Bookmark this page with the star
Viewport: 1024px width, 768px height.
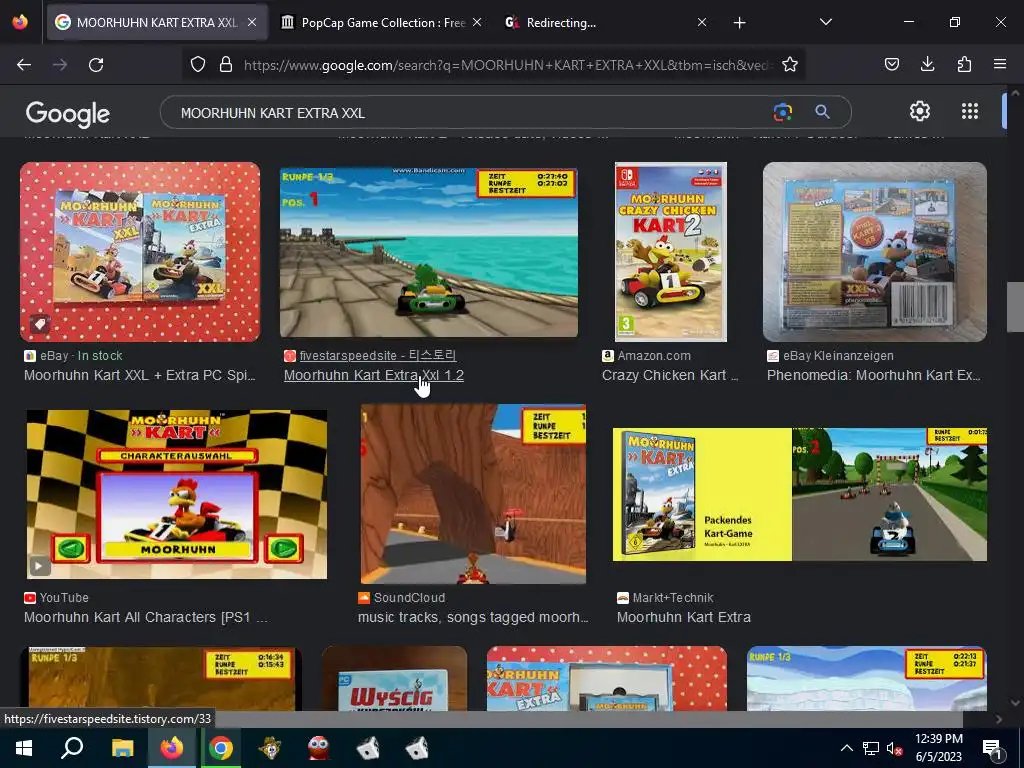(790, 65)
